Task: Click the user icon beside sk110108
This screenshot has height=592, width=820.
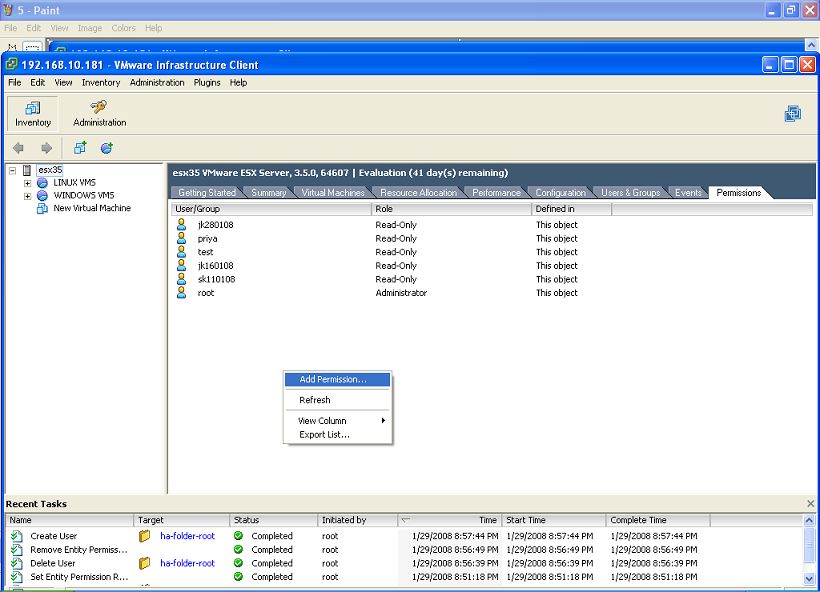Action: coord(181,279)
